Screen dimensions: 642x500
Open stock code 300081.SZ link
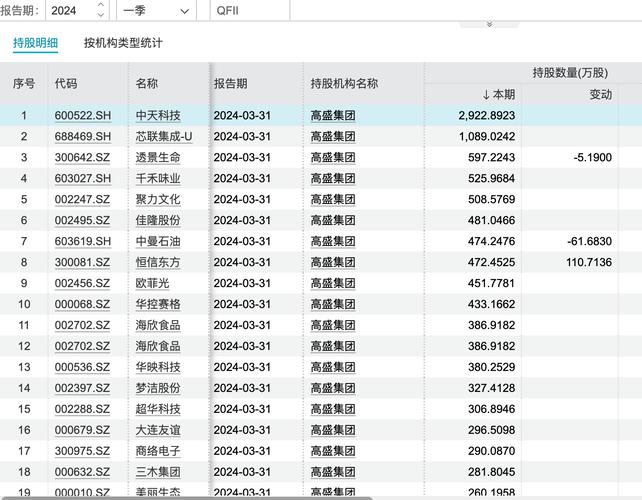tap(83, 263)
